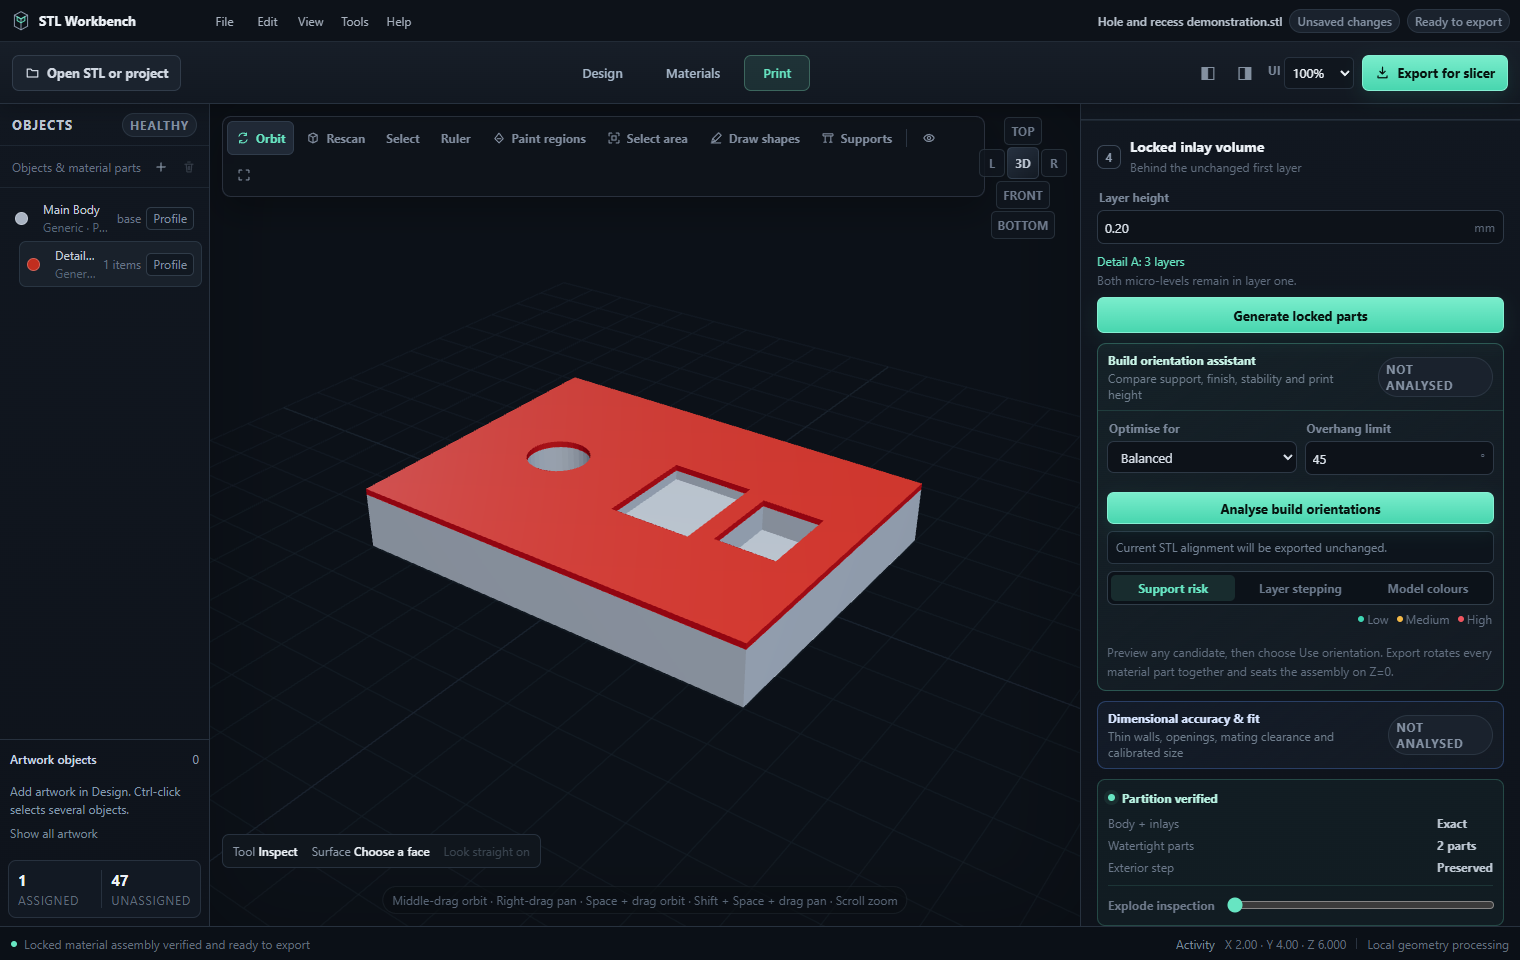Switch viewport to BOTTOM view
This screenshot has height=960, width=1520.
pos(1022,225)
